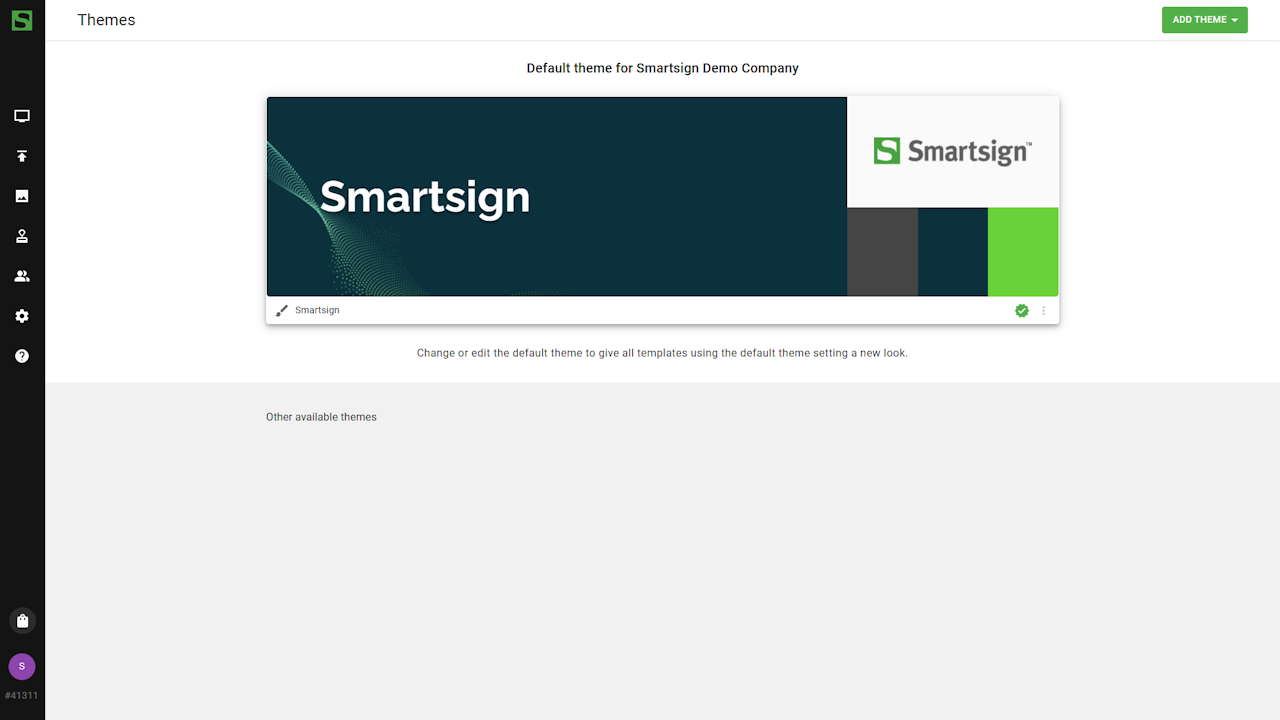Select the bright green theme color swatch
Viewport: 1280px width, 720px height.
(x=1023, y=252)
